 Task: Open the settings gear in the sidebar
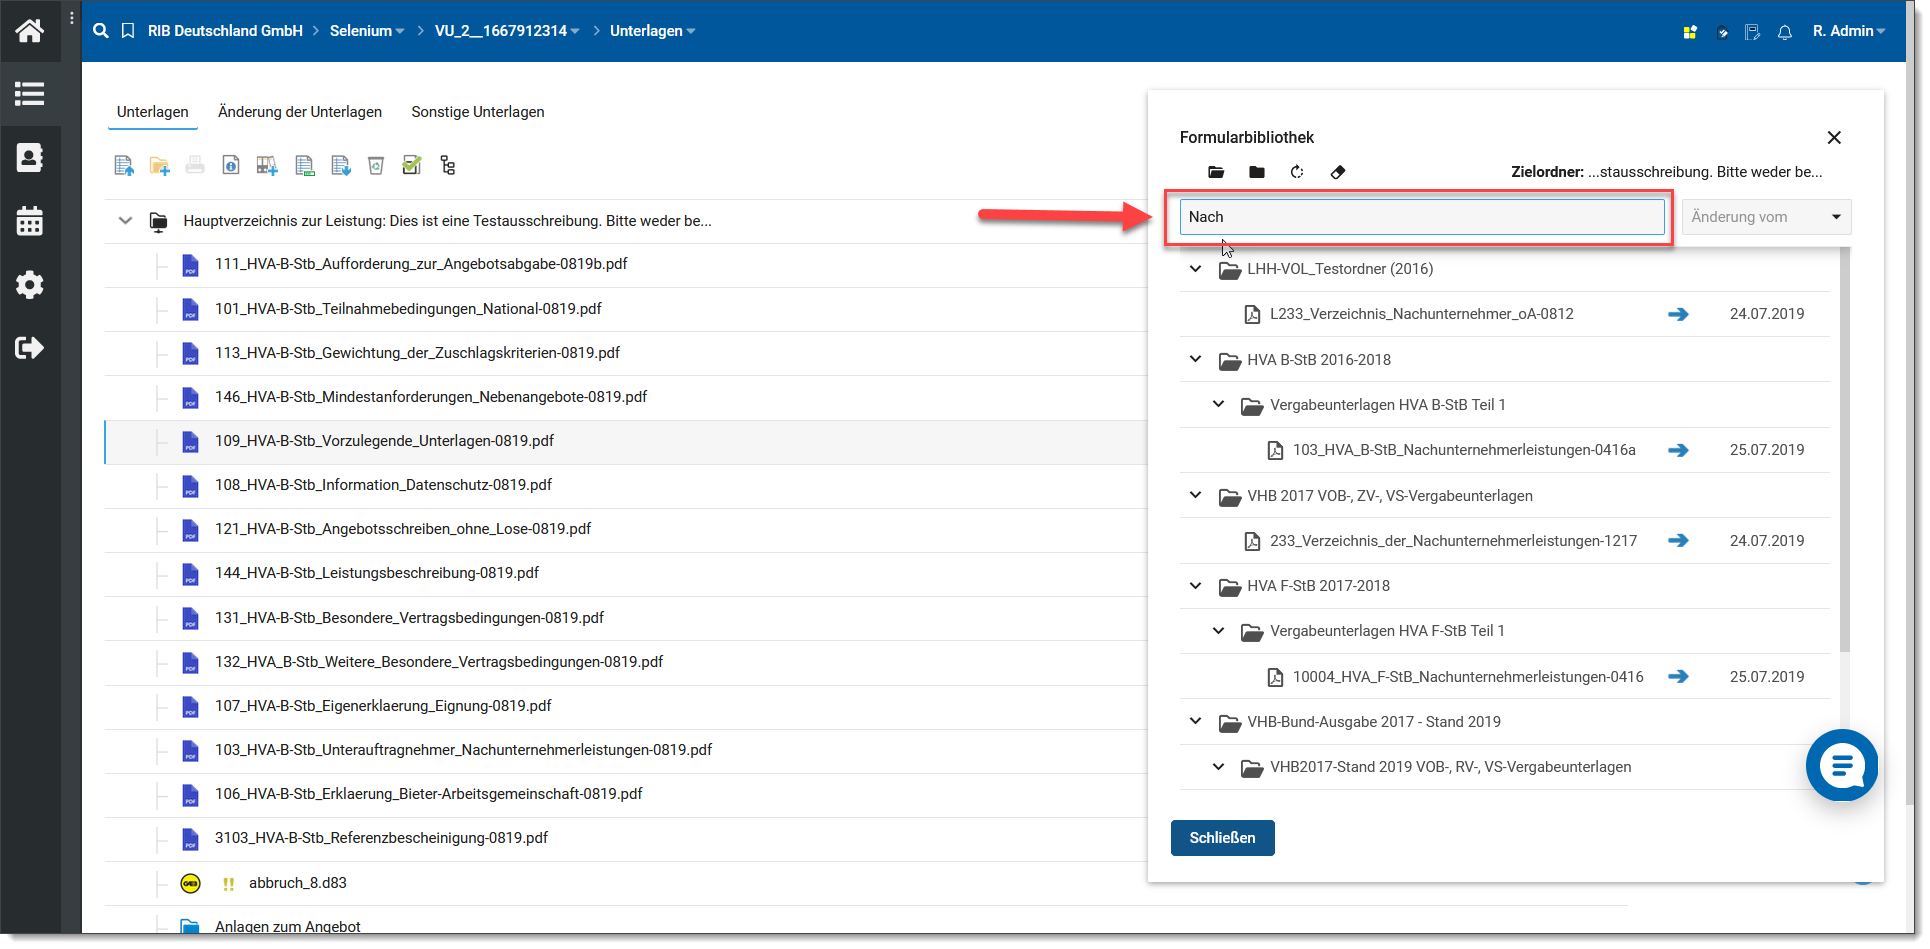click(29, 285)
